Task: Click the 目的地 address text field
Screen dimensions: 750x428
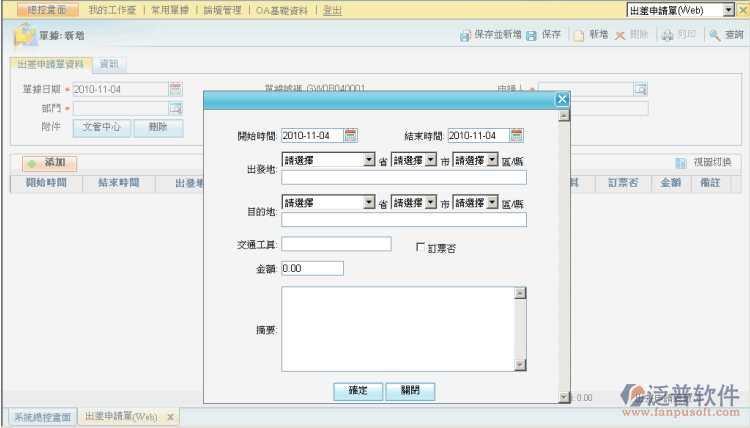Action: pos(404,219)
